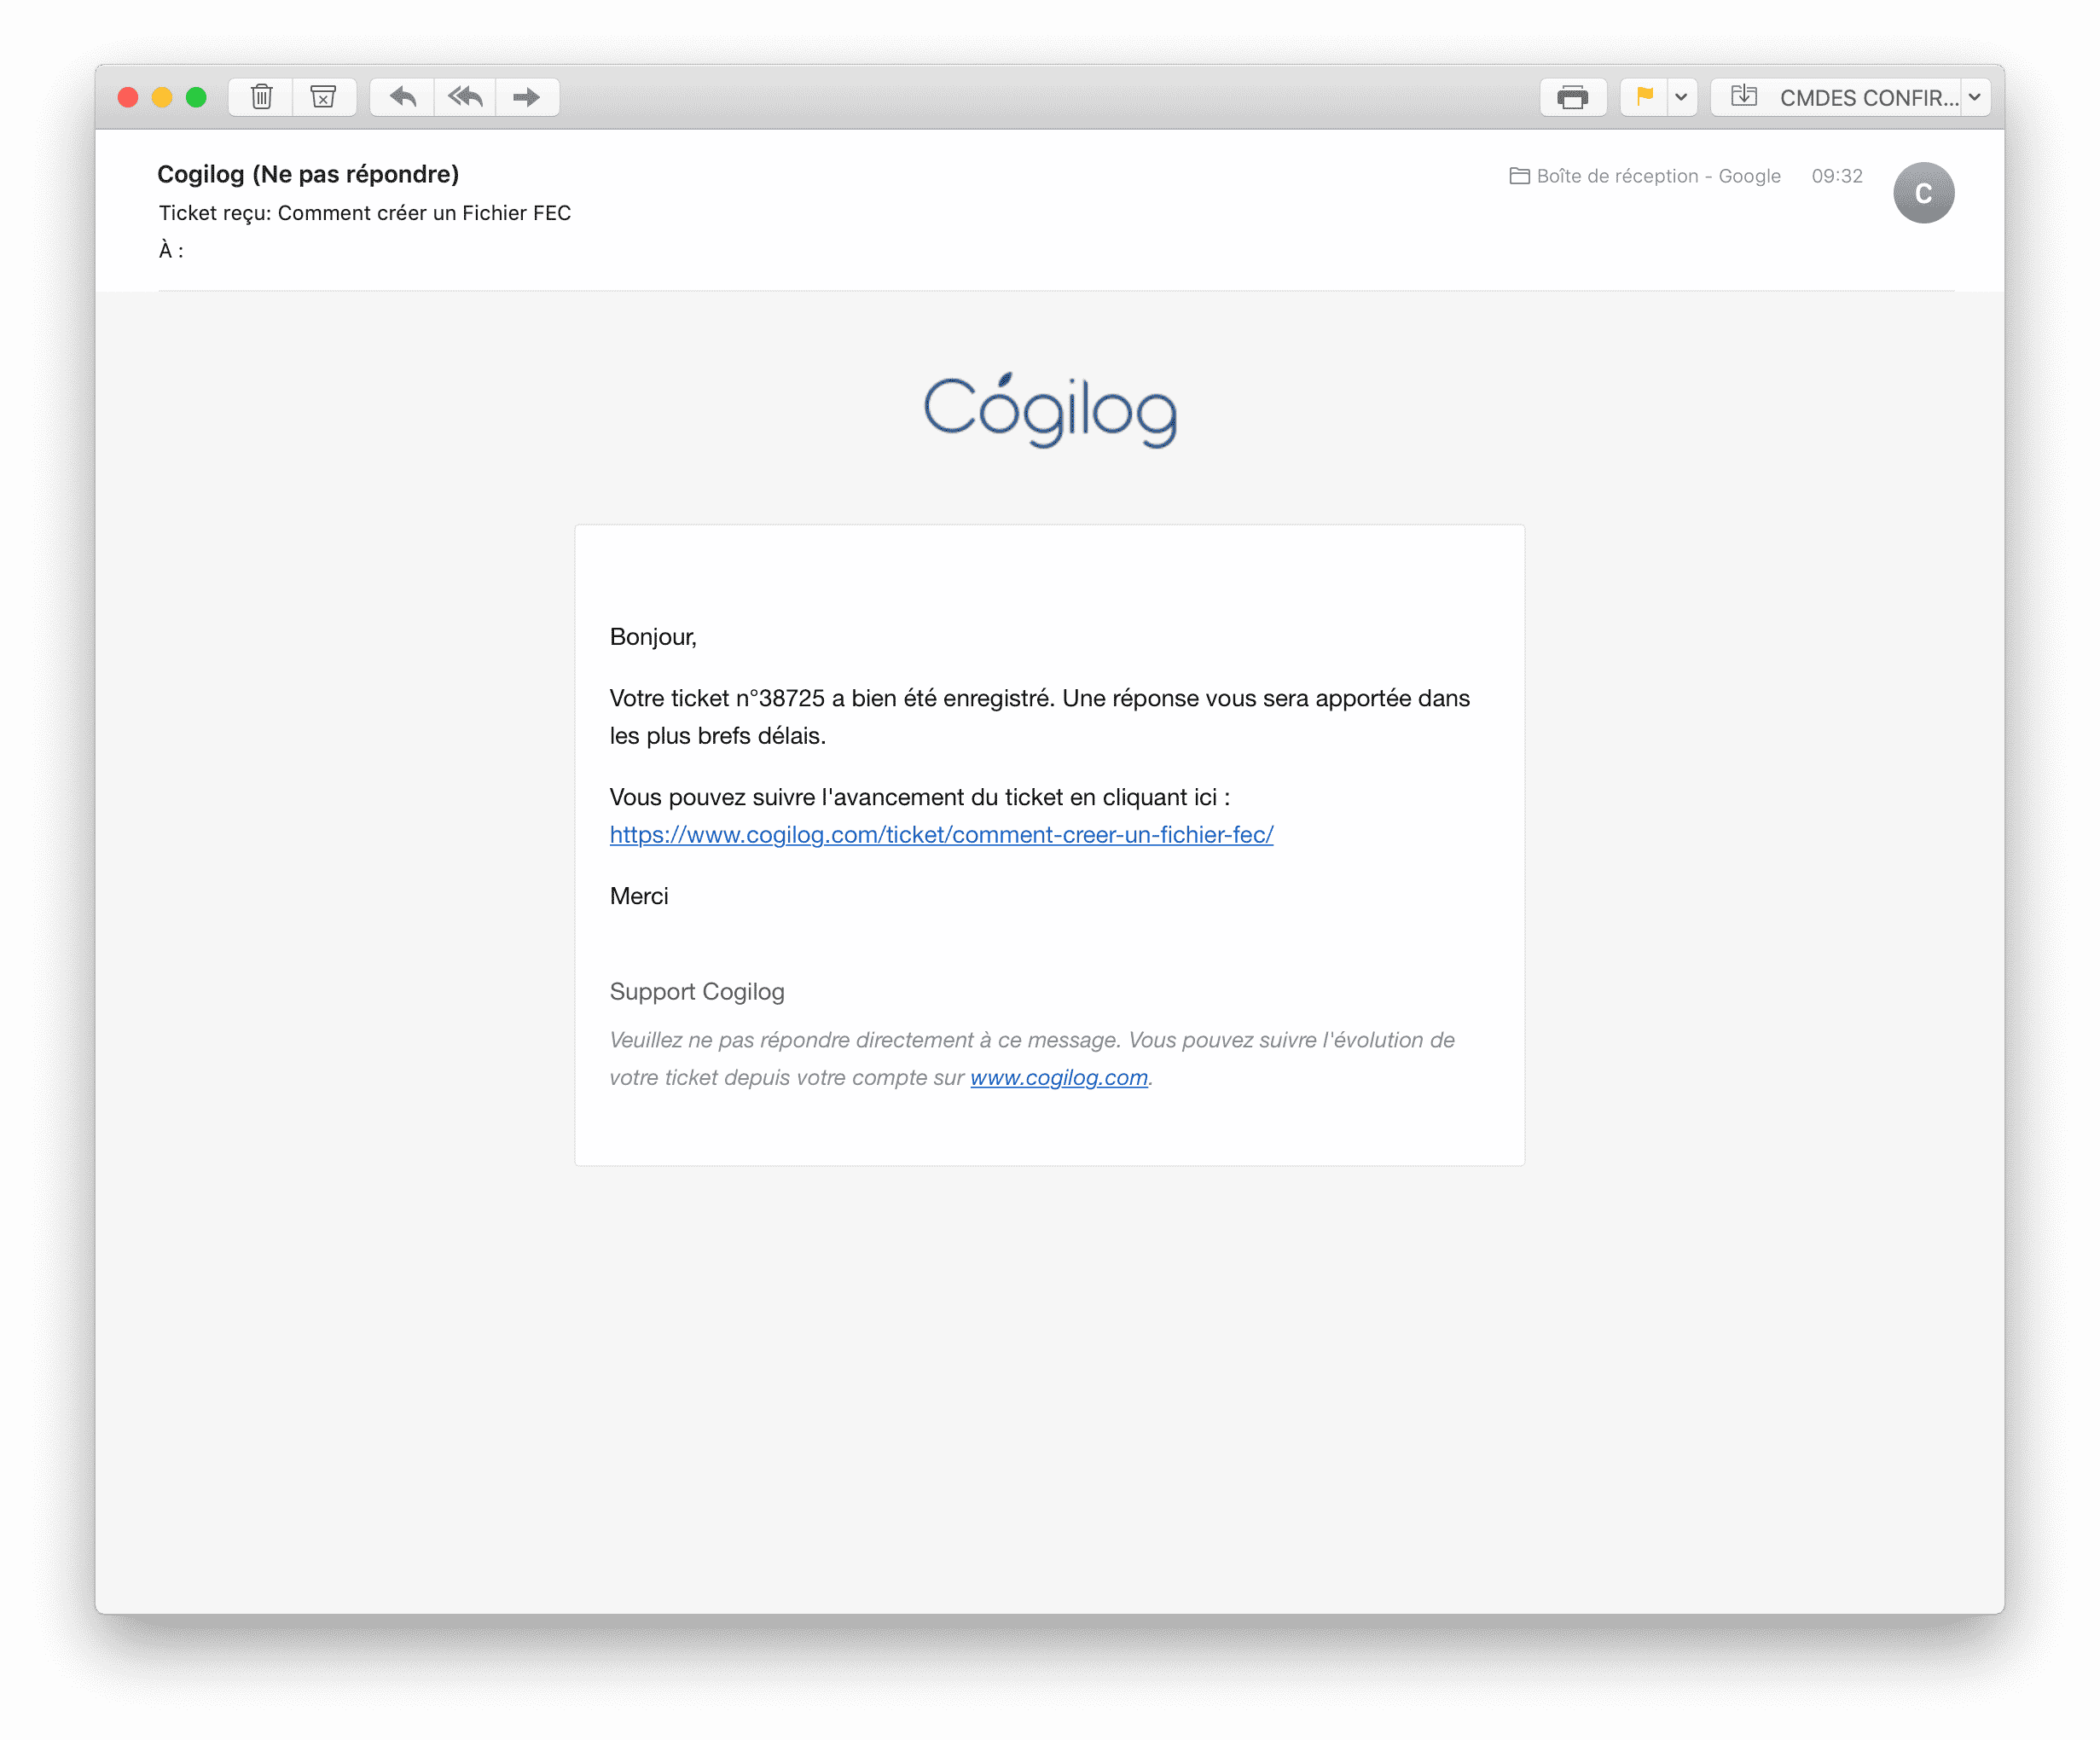Click the Cogilog logo image
This screenshot has width=2100, height=1740.
[1050, 410]
